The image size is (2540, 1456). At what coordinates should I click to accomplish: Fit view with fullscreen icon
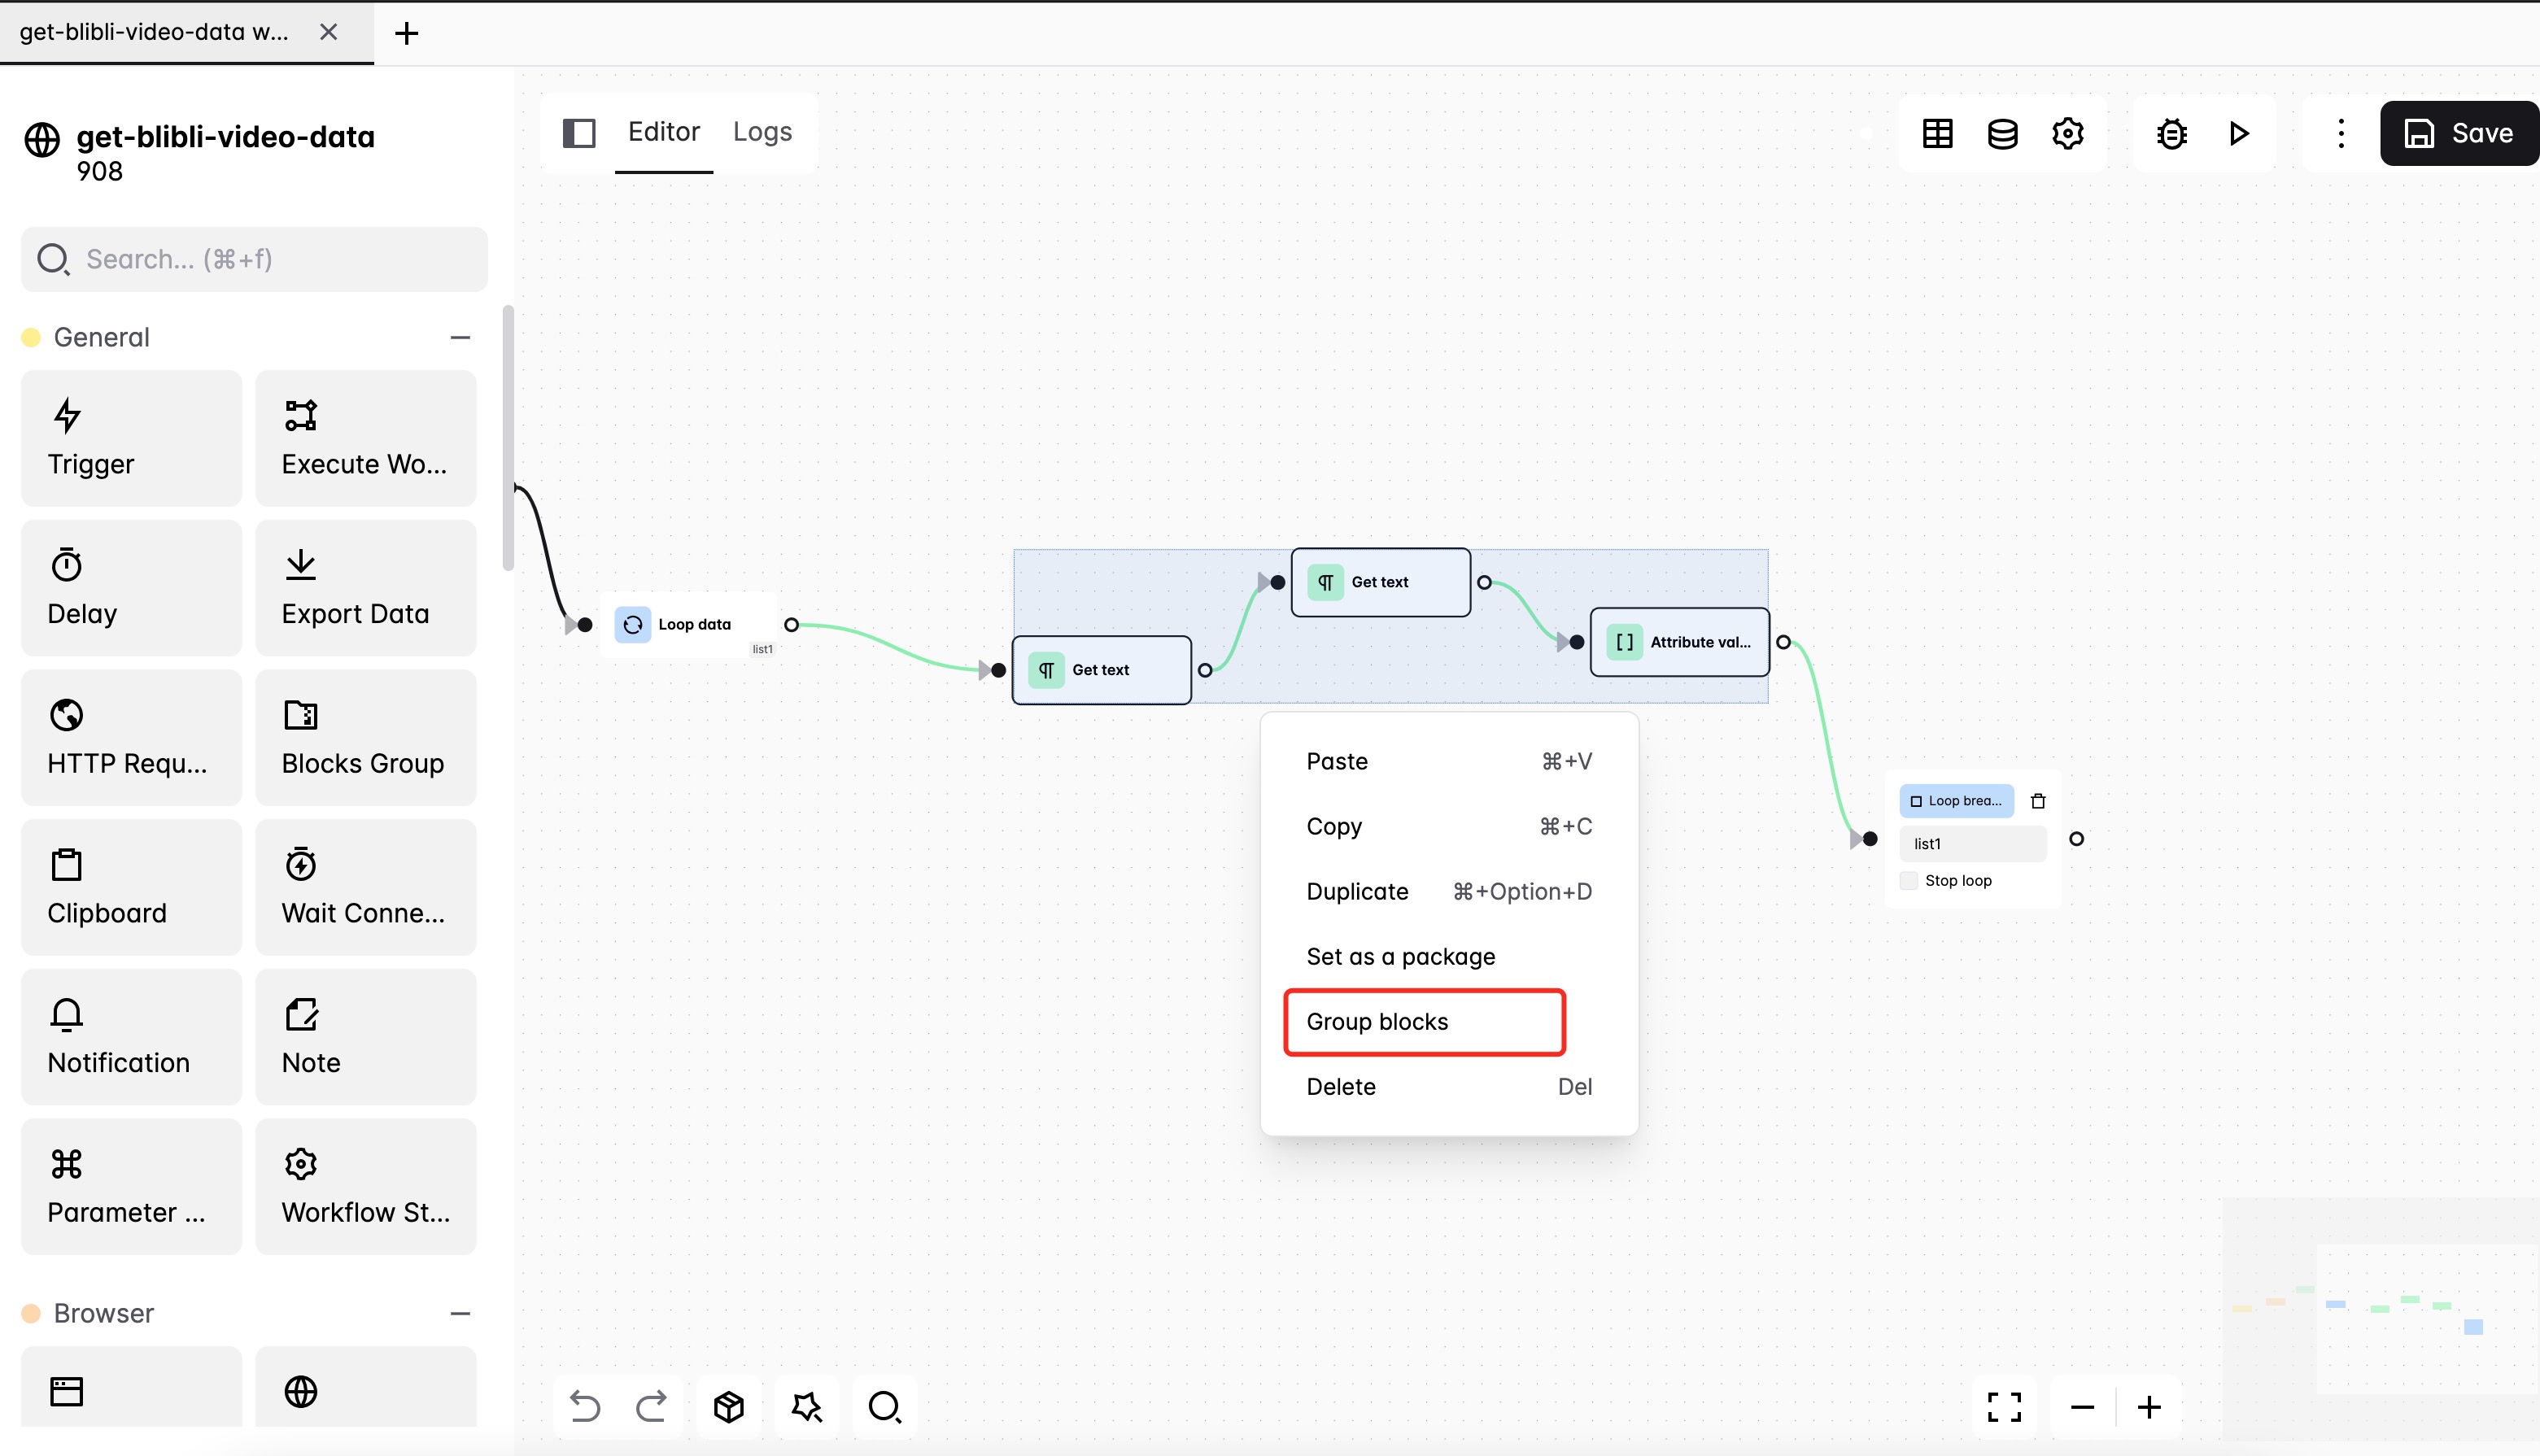[2004, 1407]
